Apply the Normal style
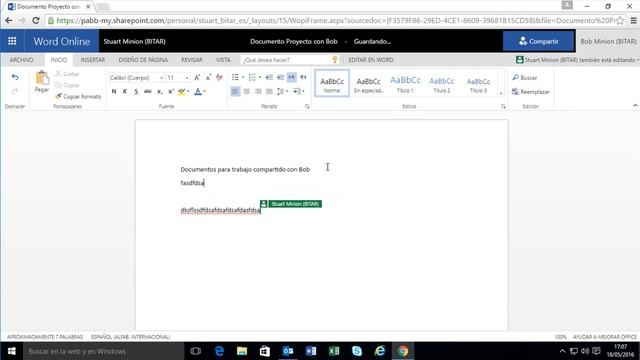Image resolution: width=640 pixels, height=360 pixels. click(332, 84)
